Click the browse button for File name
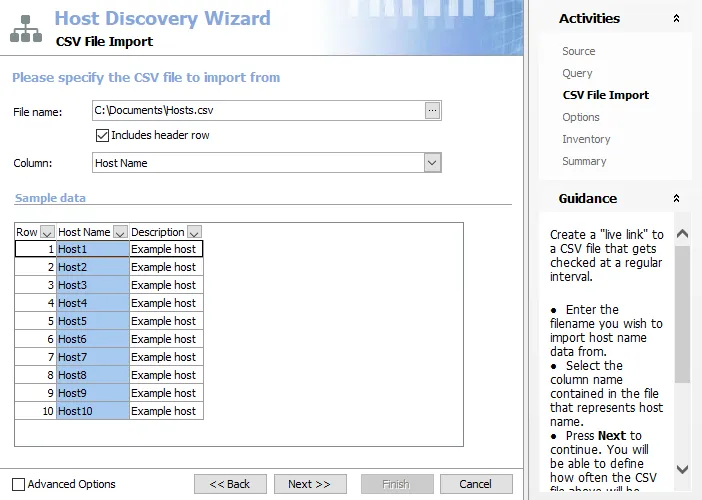 point(432,110)
